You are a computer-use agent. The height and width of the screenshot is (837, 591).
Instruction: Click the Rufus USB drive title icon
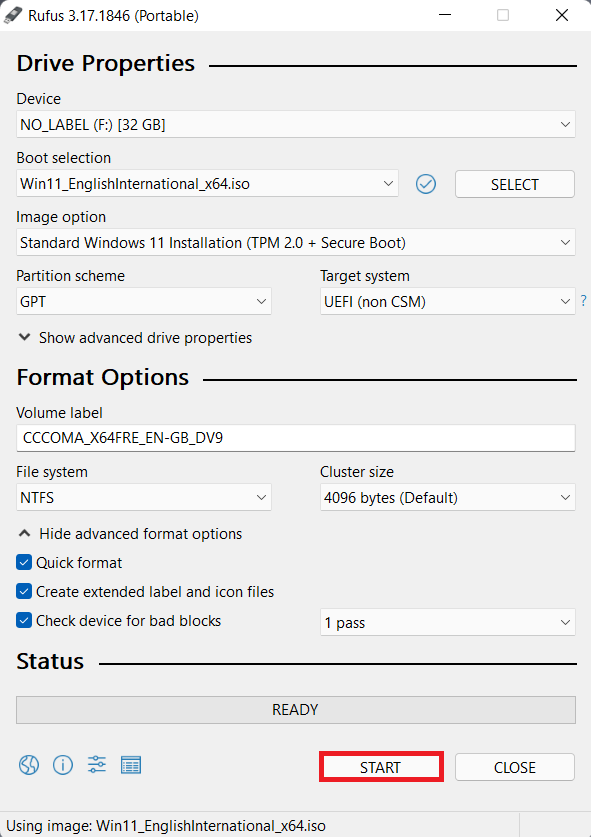(x=13, y=15)
